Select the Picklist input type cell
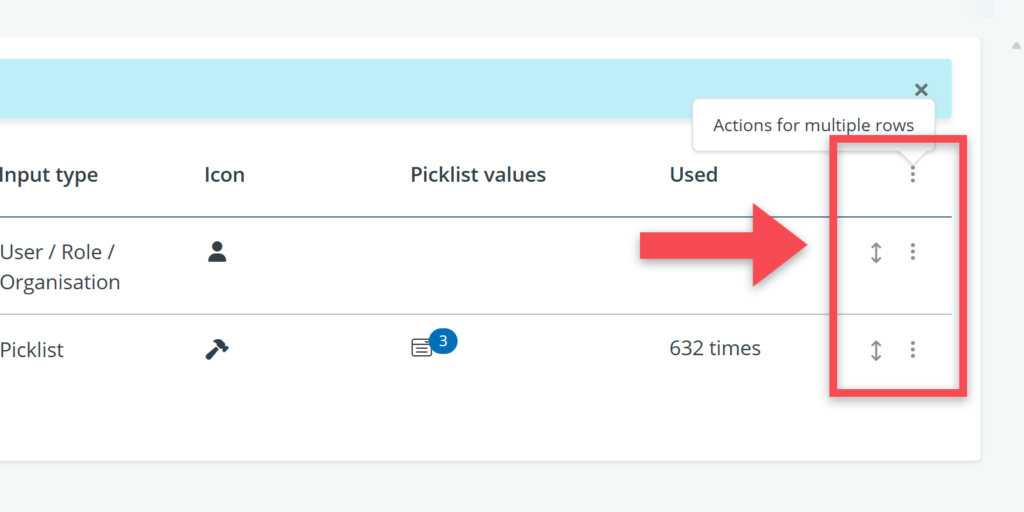The height and width of the screenshot is (512, 1024). (x=32, y=350)
